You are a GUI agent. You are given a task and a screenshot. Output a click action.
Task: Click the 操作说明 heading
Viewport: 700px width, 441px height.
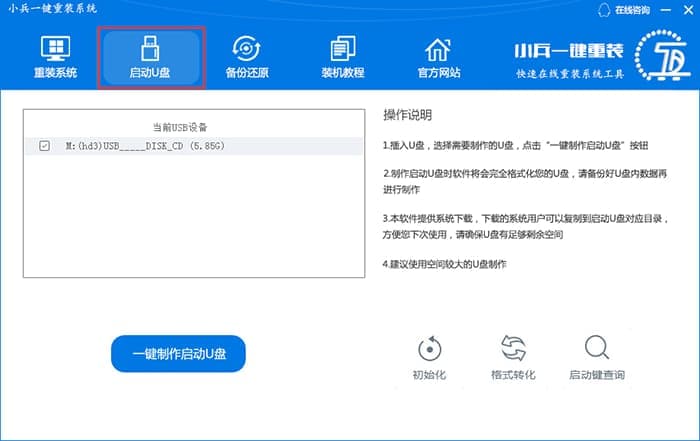pyautogui.click(x=407, y=115)
